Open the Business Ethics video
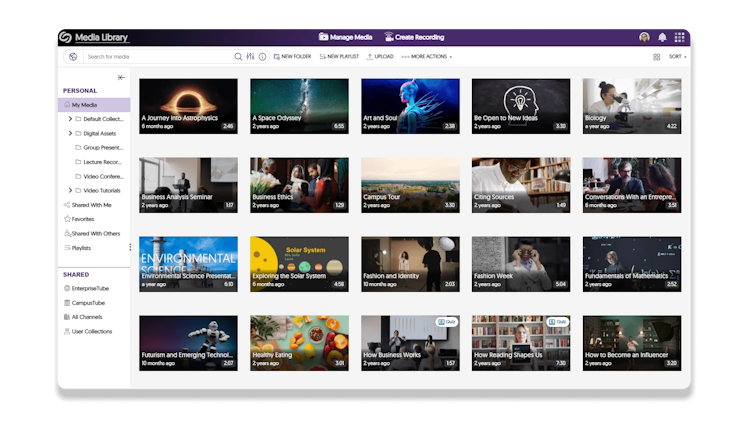This screenshot has height=422, width=750. click(x=299, y=185)
